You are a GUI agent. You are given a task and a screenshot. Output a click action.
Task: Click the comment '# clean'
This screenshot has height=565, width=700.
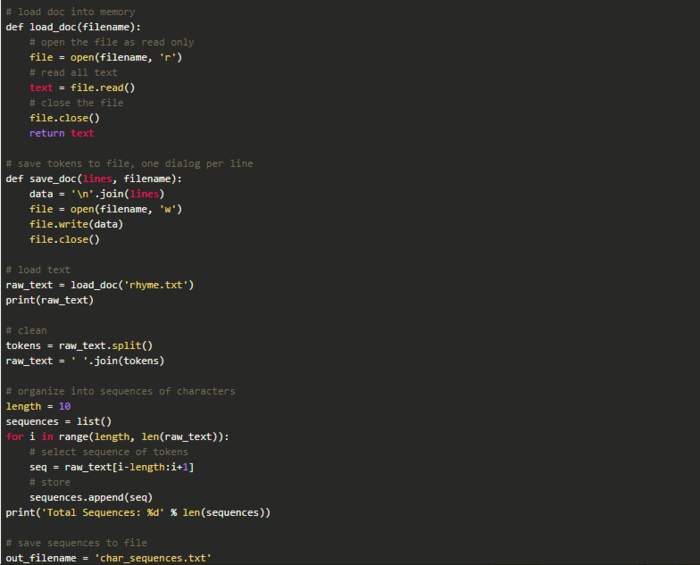pyautogui.click(x=26, y=331)
